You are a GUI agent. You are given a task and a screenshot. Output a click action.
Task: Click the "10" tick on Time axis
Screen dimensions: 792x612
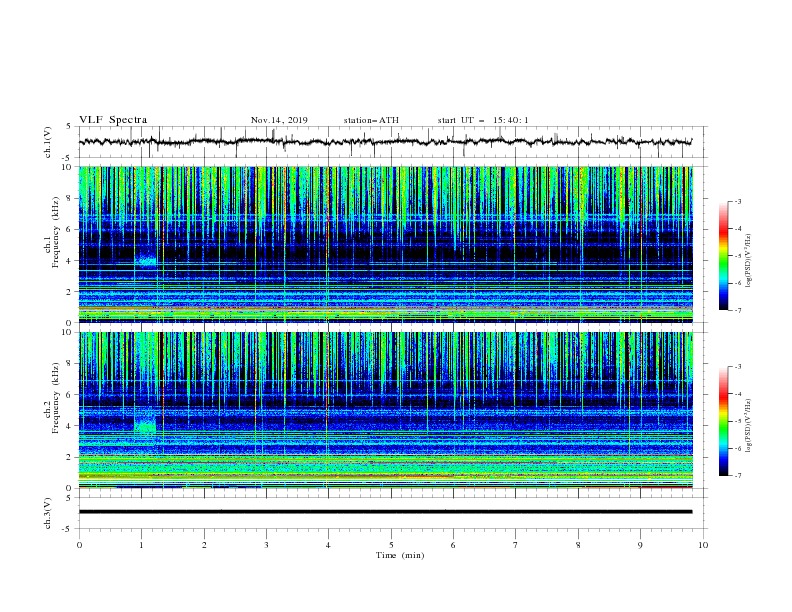click(x=703, y=545)
